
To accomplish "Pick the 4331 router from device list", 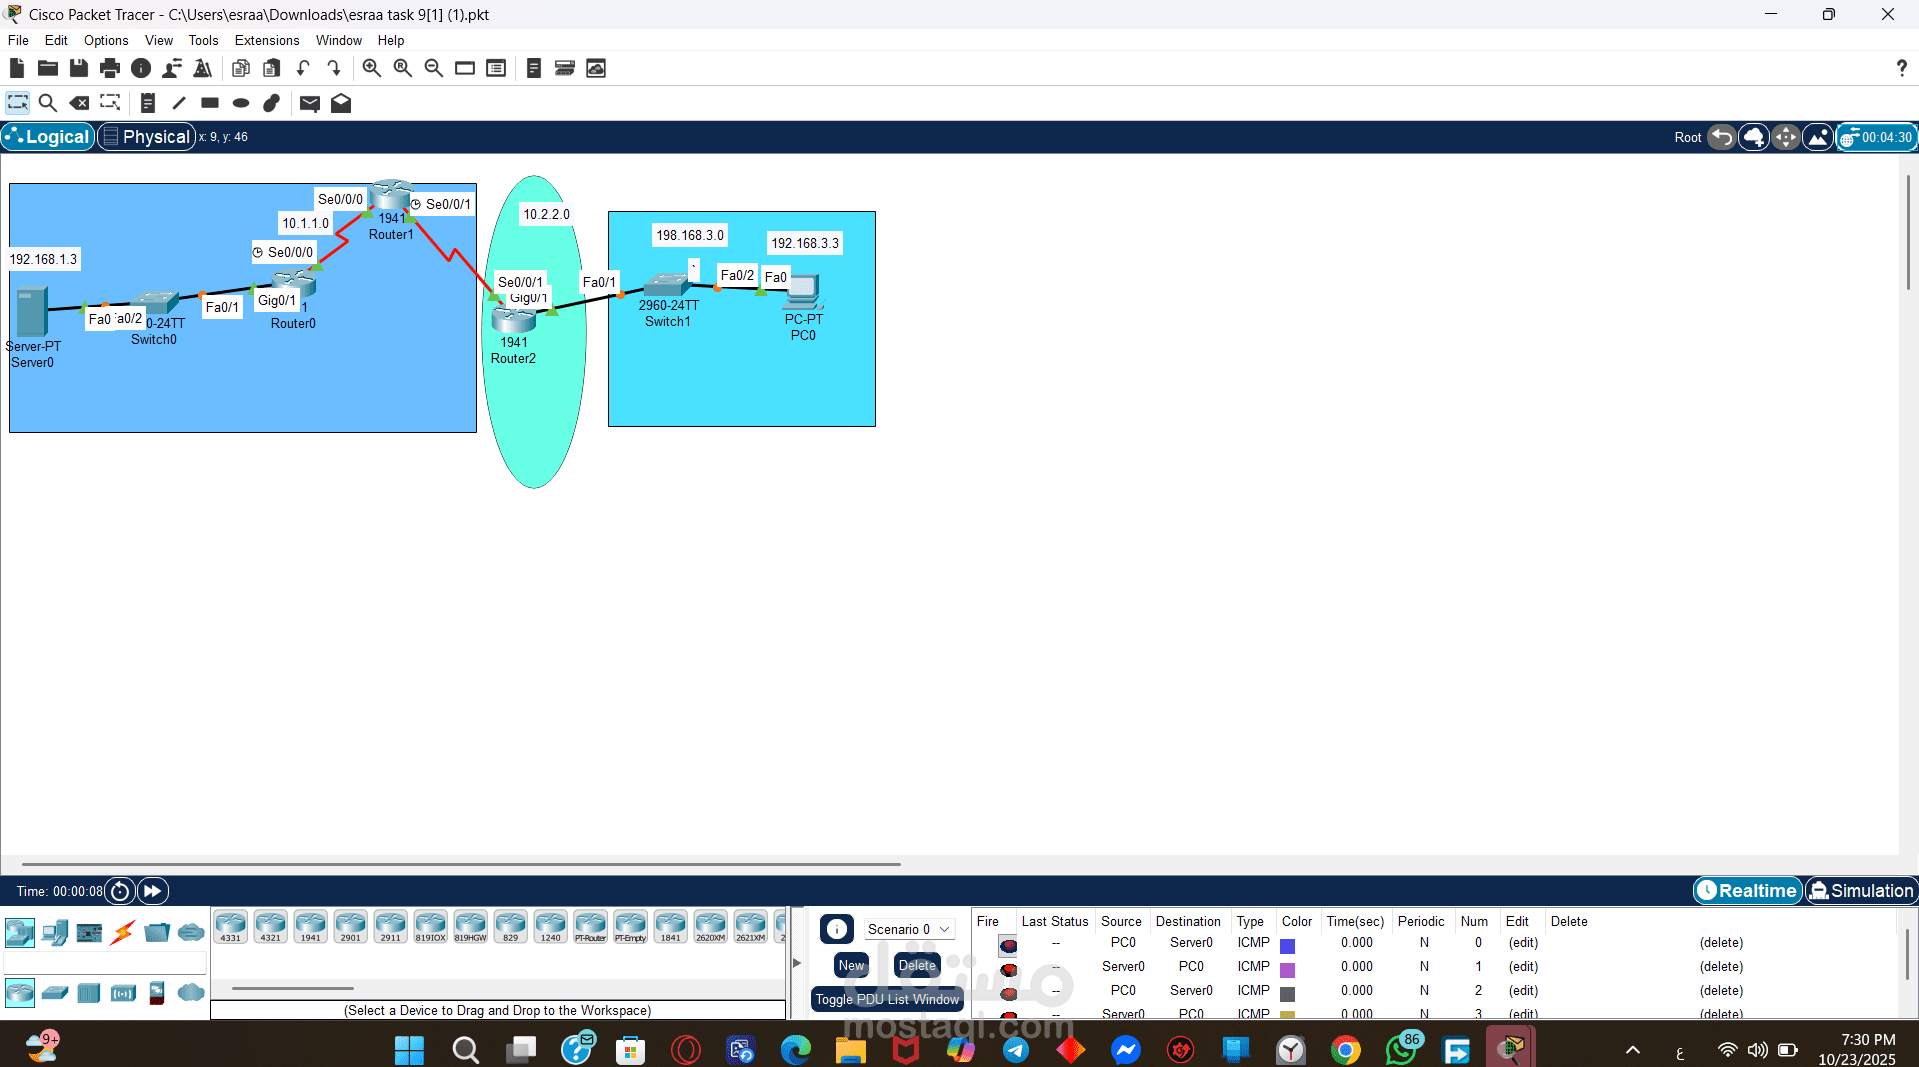I will click(x=231, y=927).
